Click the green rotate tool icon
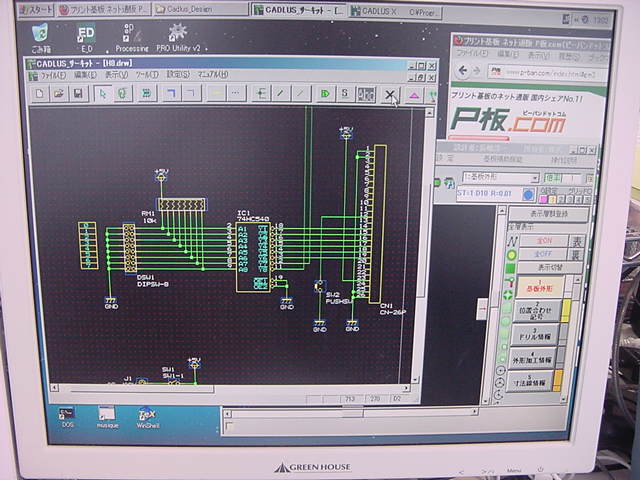The width and height of the screenshot is (640, 480). point(122,93)
